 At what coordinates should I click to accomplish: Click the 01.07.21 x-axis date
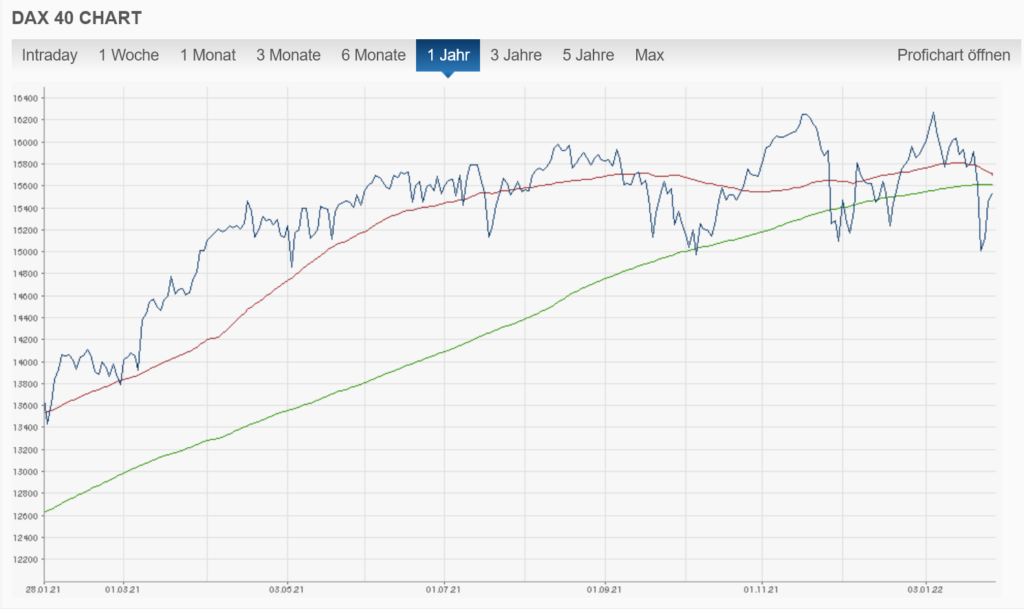pos(443,589)
